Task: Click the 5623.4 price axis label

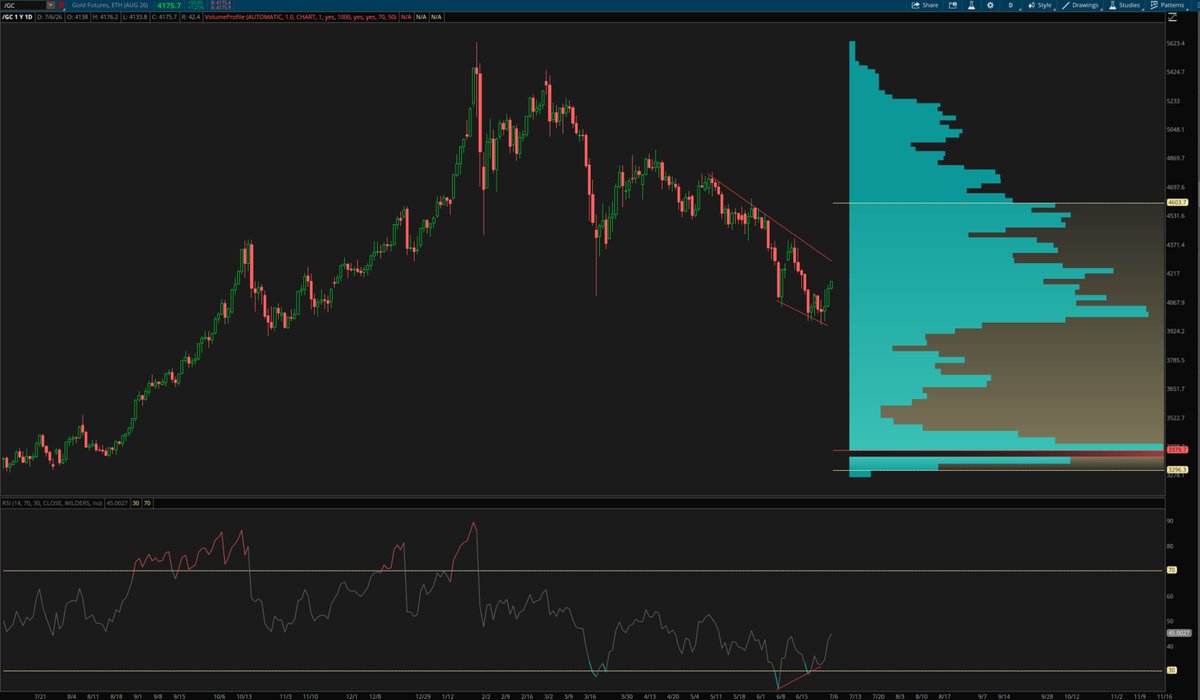Action: [1177, 43]
